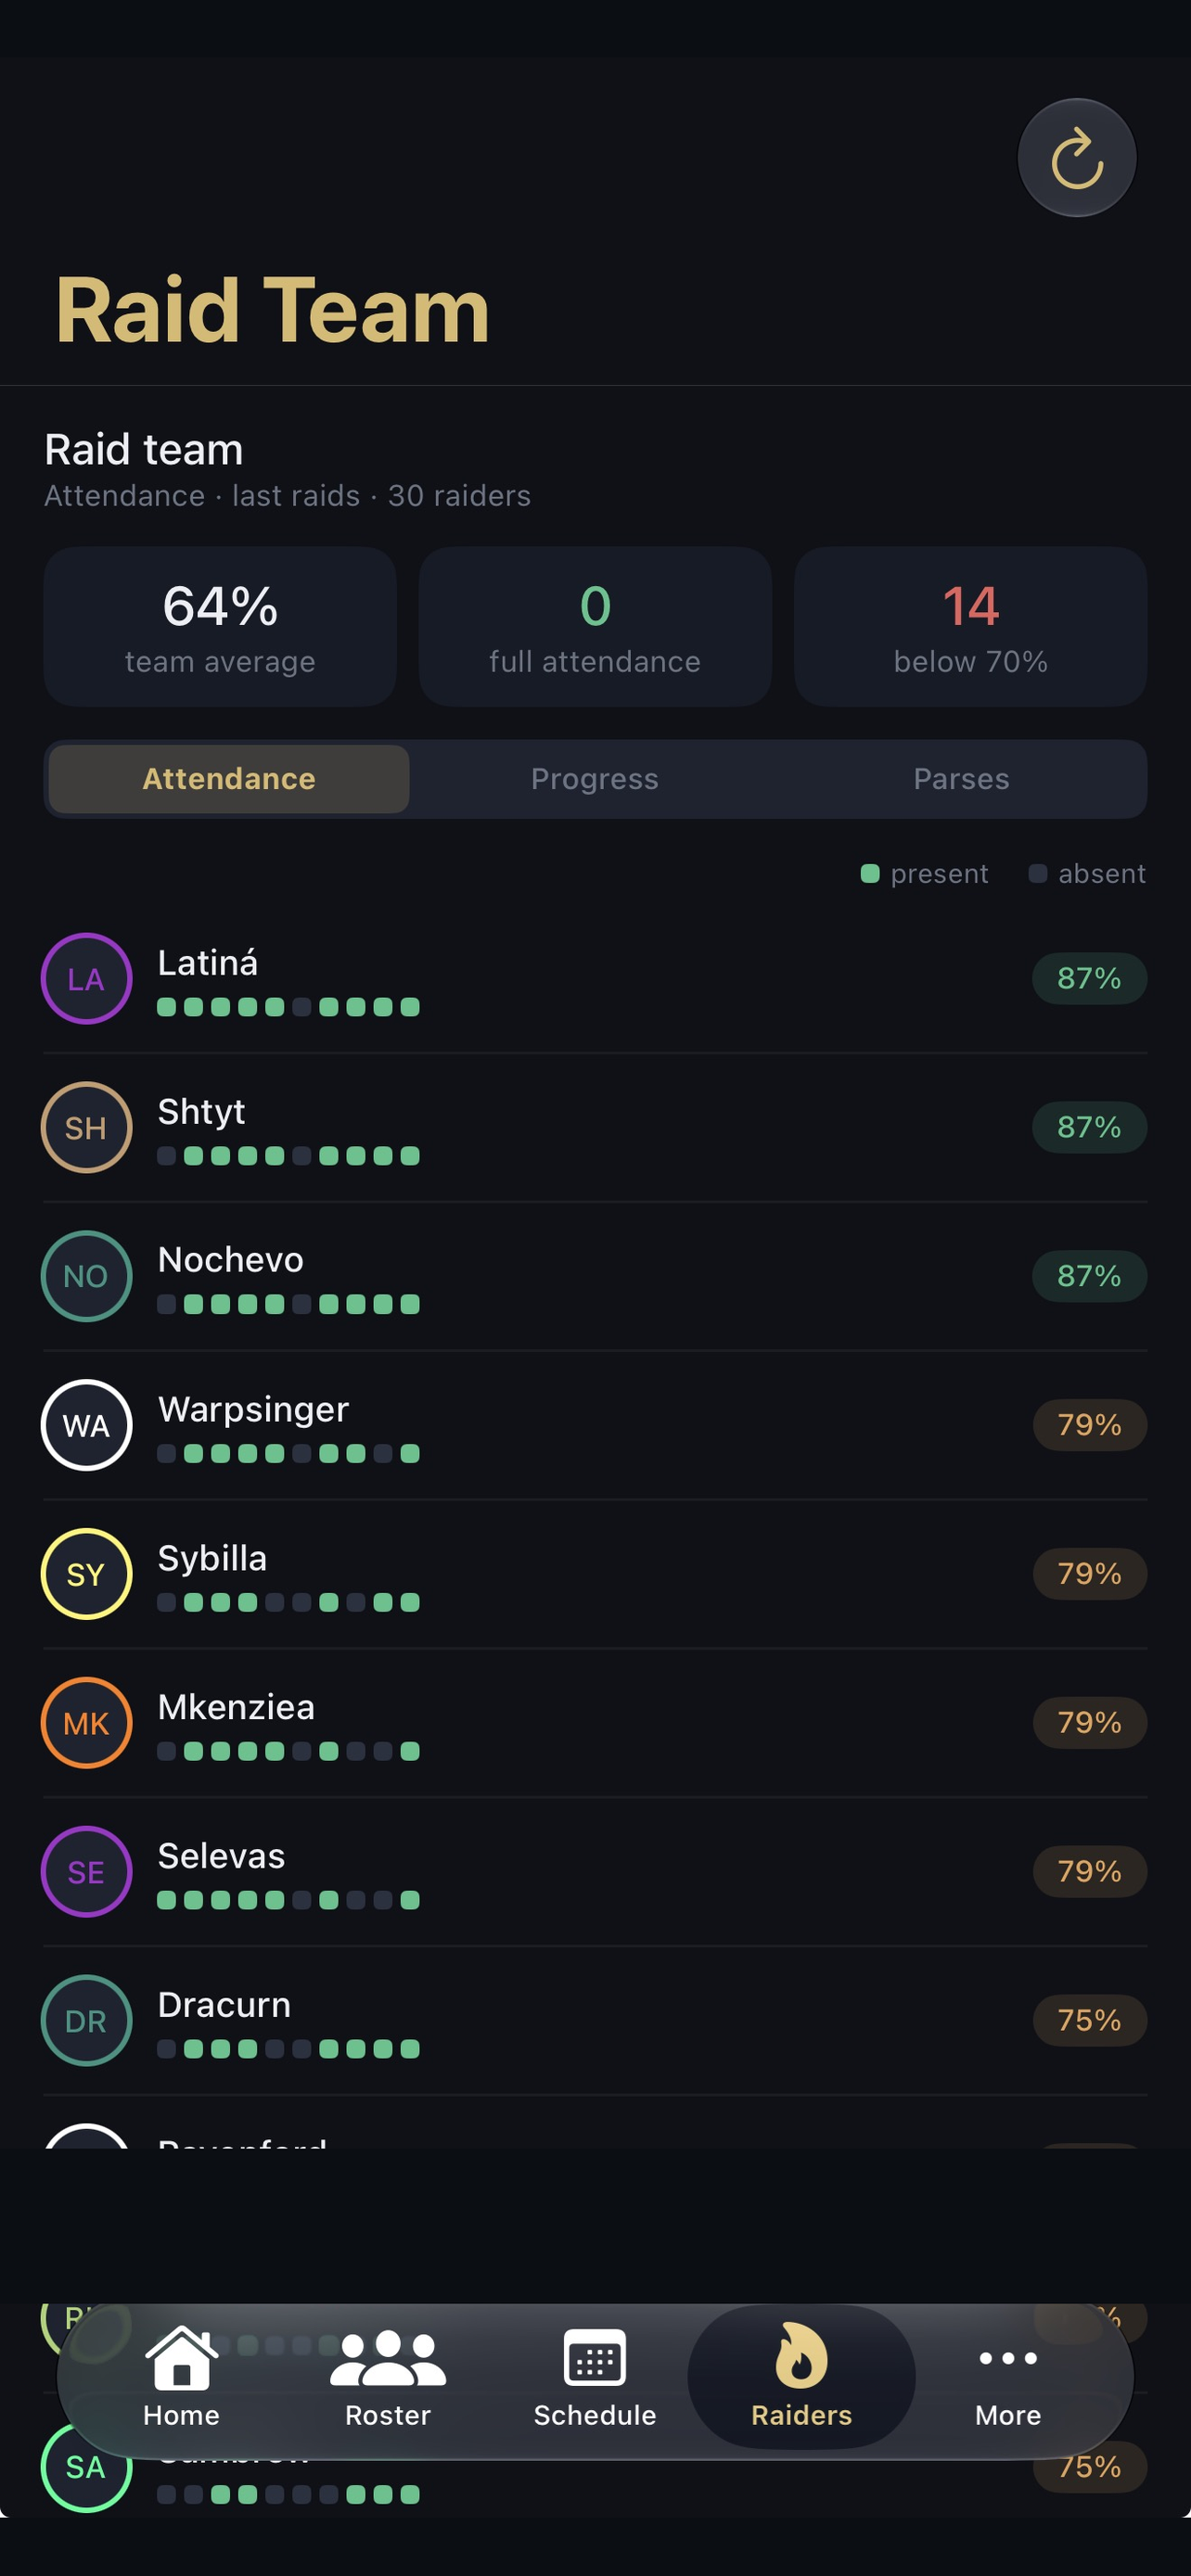This screenshot has width=1191, height=2576.
Task: Tap Warpsinger's WA avatar circle
Action: 86,1425
